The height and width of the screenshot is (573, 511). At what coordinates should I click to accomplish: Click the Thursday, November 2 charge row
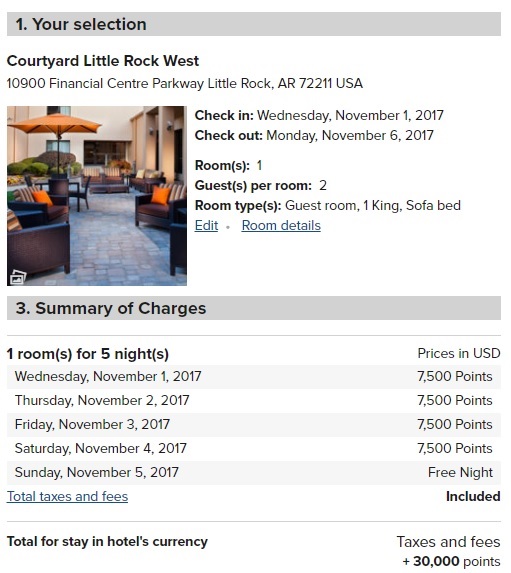[x=254, y=401]
